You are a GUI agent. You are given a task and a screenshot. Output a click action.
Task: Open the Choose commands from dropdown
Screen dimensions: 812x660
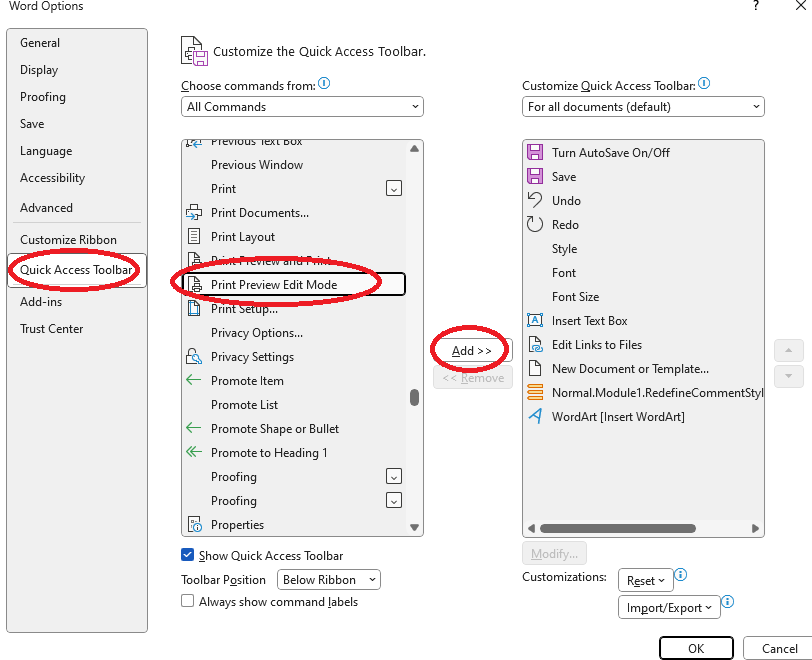tap(302, 107)
